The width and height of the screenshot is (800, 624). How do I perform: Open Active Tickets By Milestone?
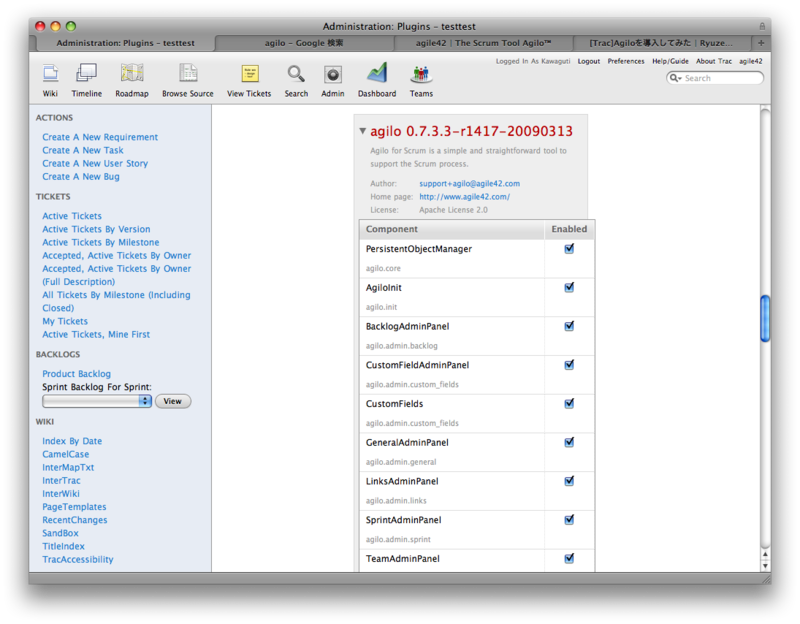coord(101,243)
